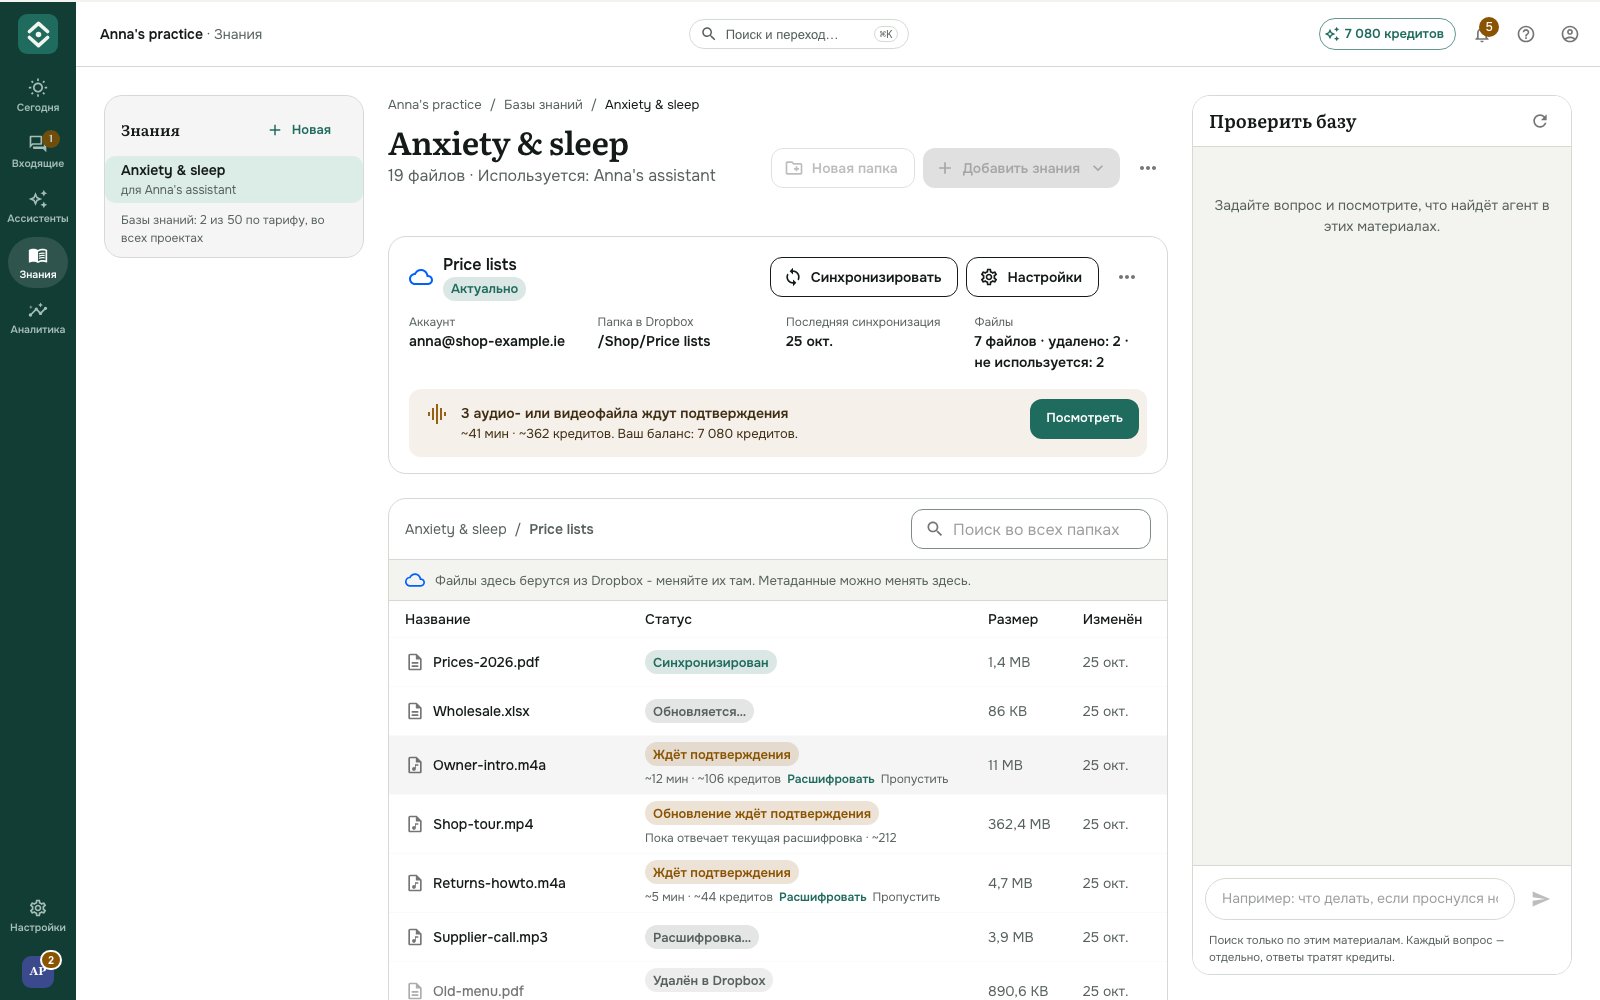Focus the top Поиск и переход search box
This screenshot has width=1600, height=1000.
tap(798, 34)
